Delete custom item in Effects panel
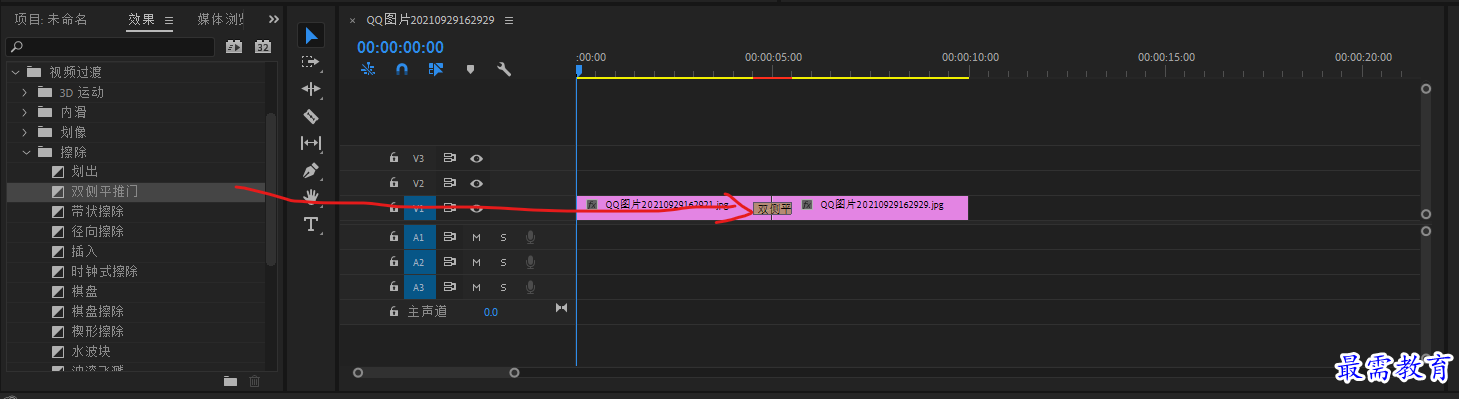1459x399 pixels. (x=254, y=380)
